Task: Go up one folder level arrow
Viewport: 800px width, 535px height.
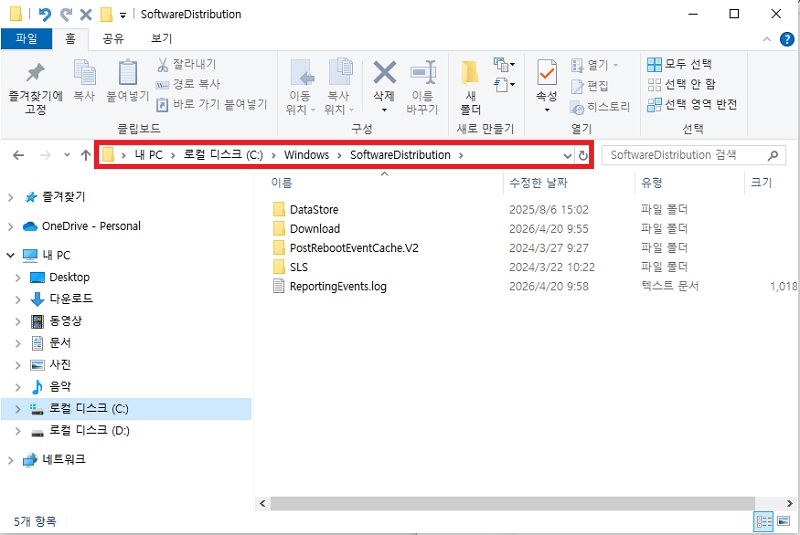Action: tap(85, 155)
